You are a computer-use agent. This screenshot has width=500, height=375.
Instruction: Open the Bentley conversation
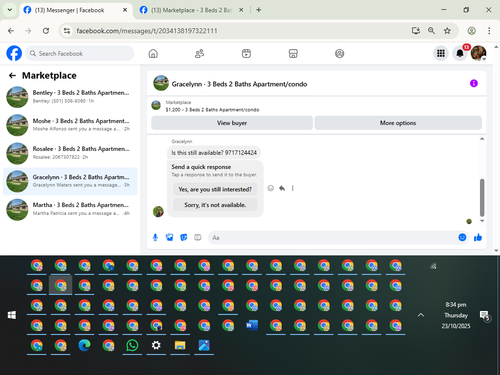point(70,97)
